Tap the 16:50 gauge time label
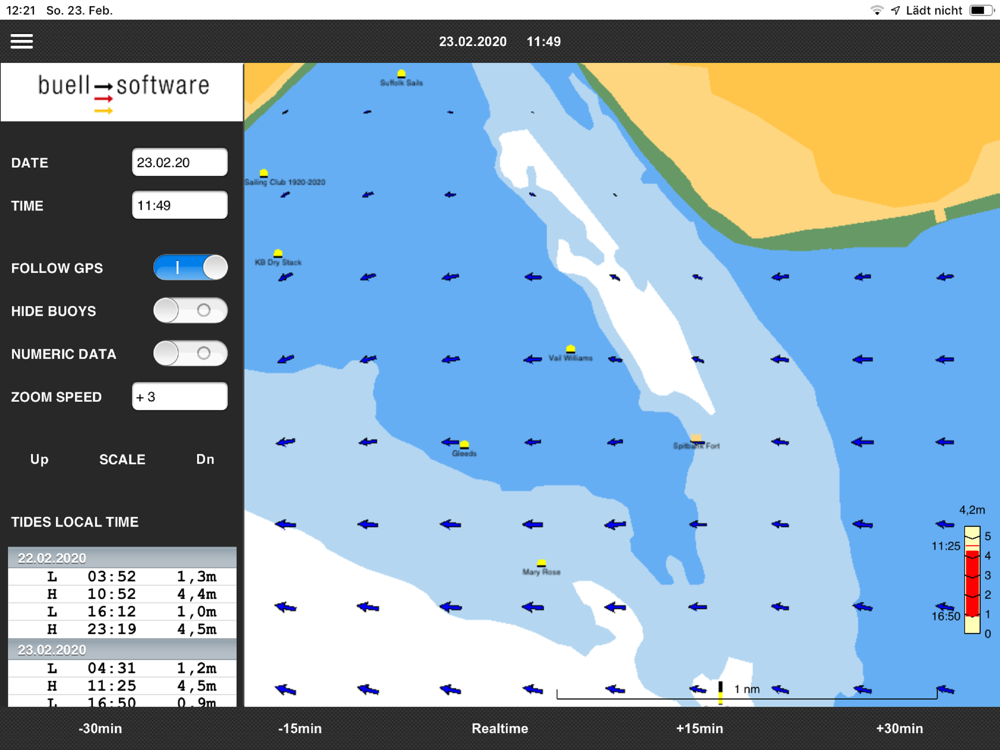 [946, 616]
